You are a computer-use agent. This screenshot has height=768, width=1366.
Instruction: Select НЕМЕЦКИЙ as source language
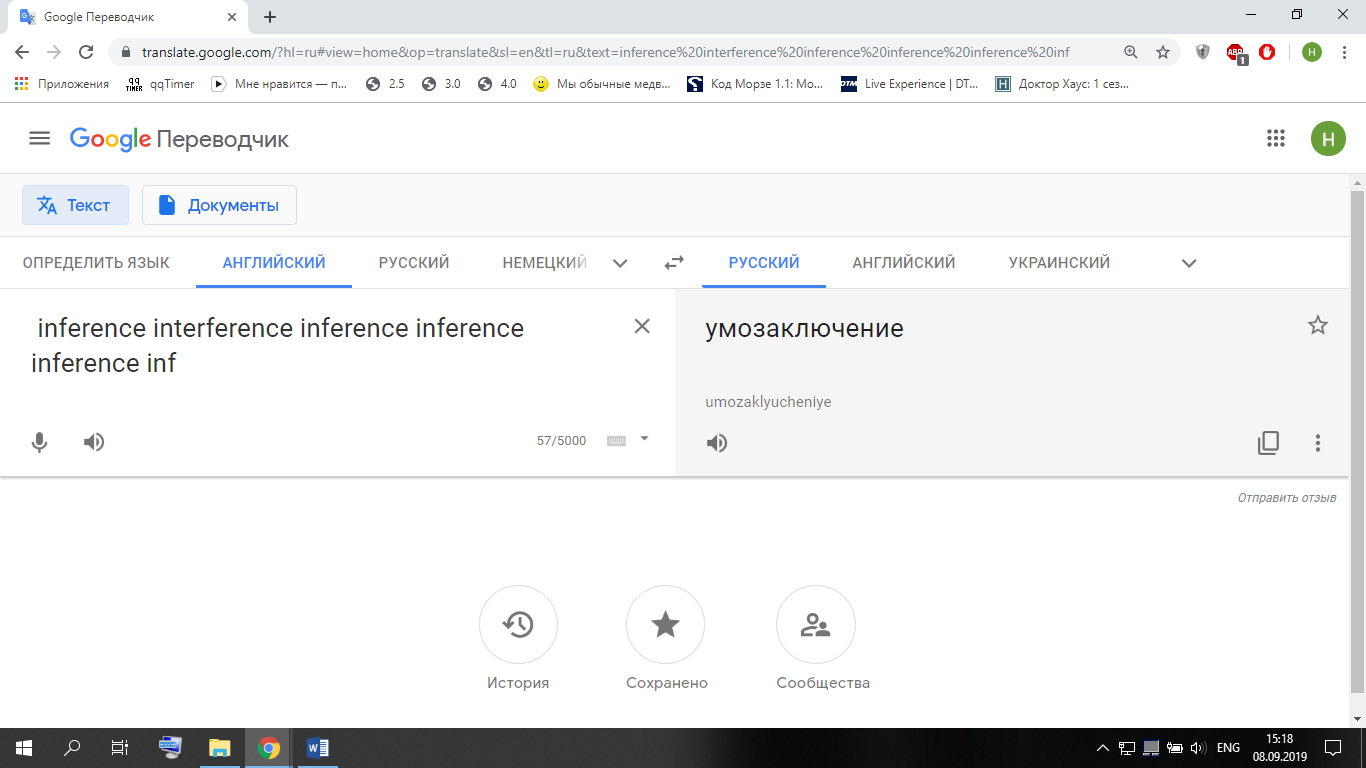(x=544, y=263)
